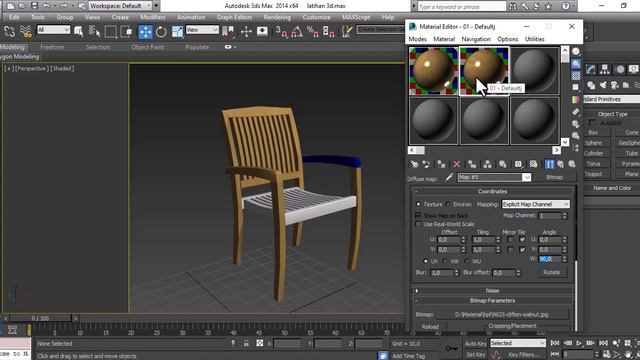
Task: Collapse the Bitmap Parameters rollout
Action: tap(492, 300)
